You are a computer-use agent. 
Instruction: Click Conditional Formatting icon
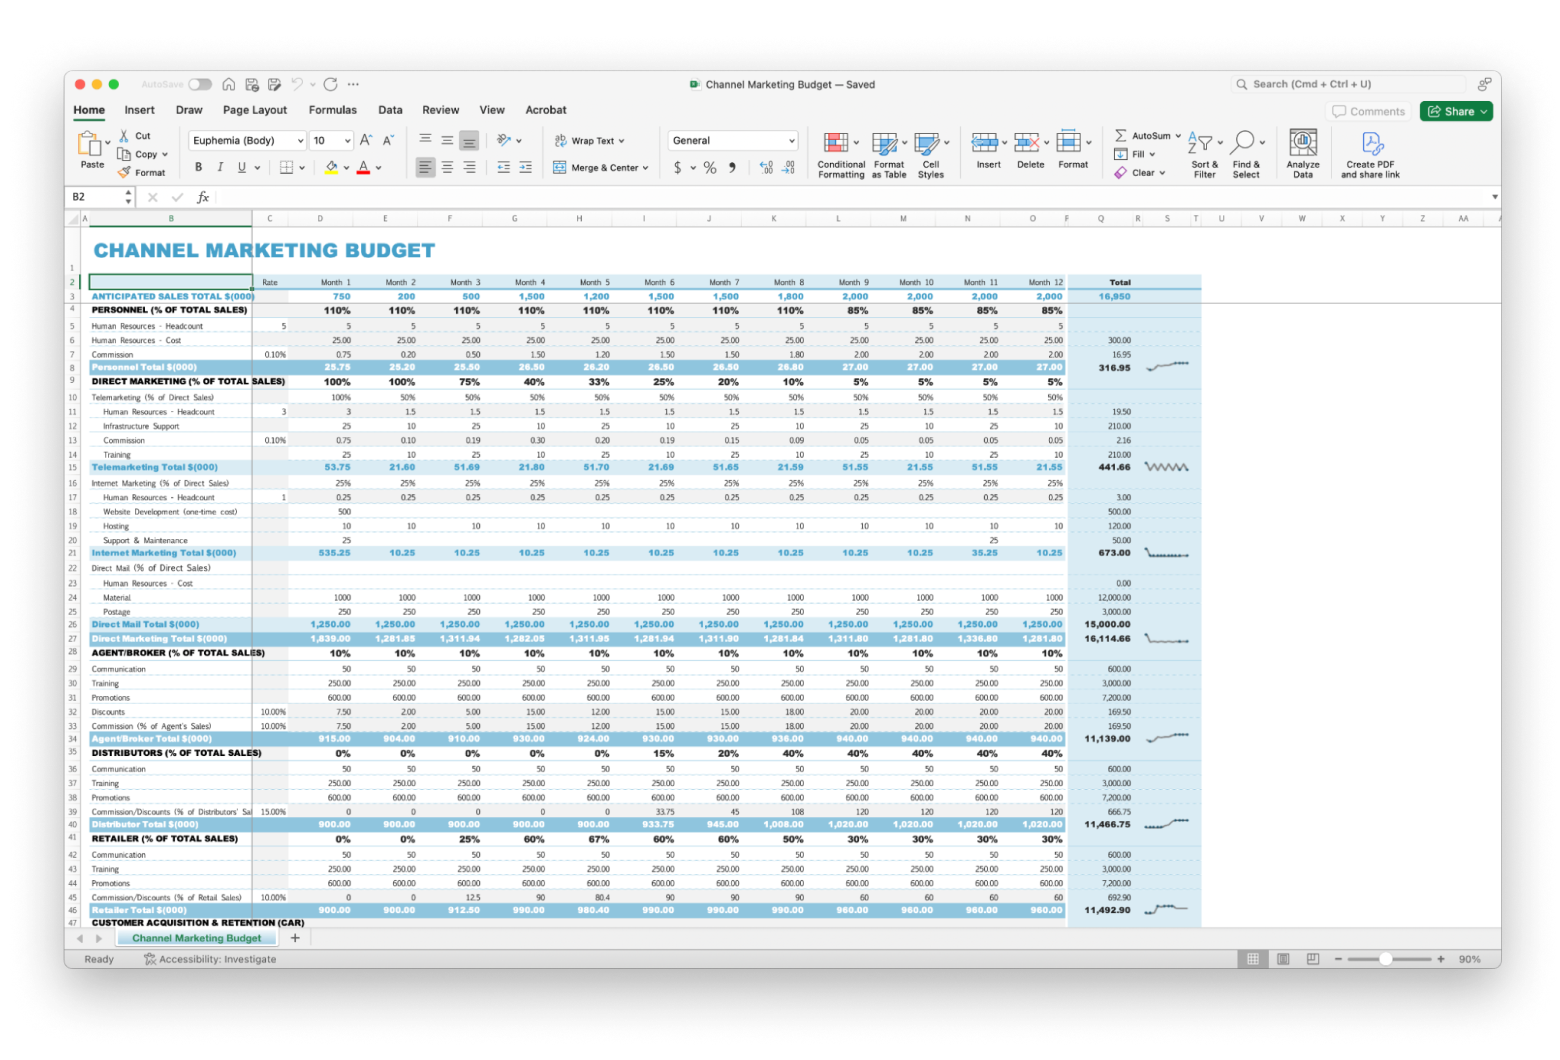(835, 143)
